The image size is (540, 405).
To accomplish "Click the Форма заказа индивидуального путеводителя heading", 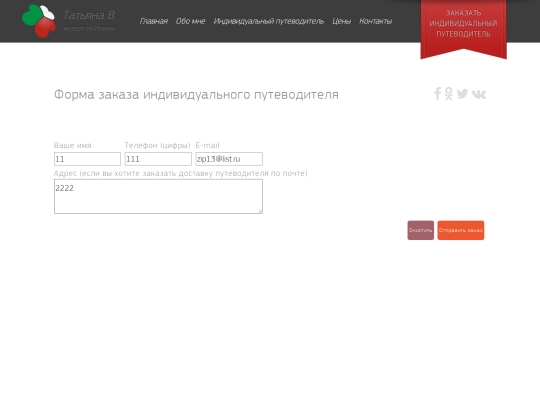I will click(196, 94).
